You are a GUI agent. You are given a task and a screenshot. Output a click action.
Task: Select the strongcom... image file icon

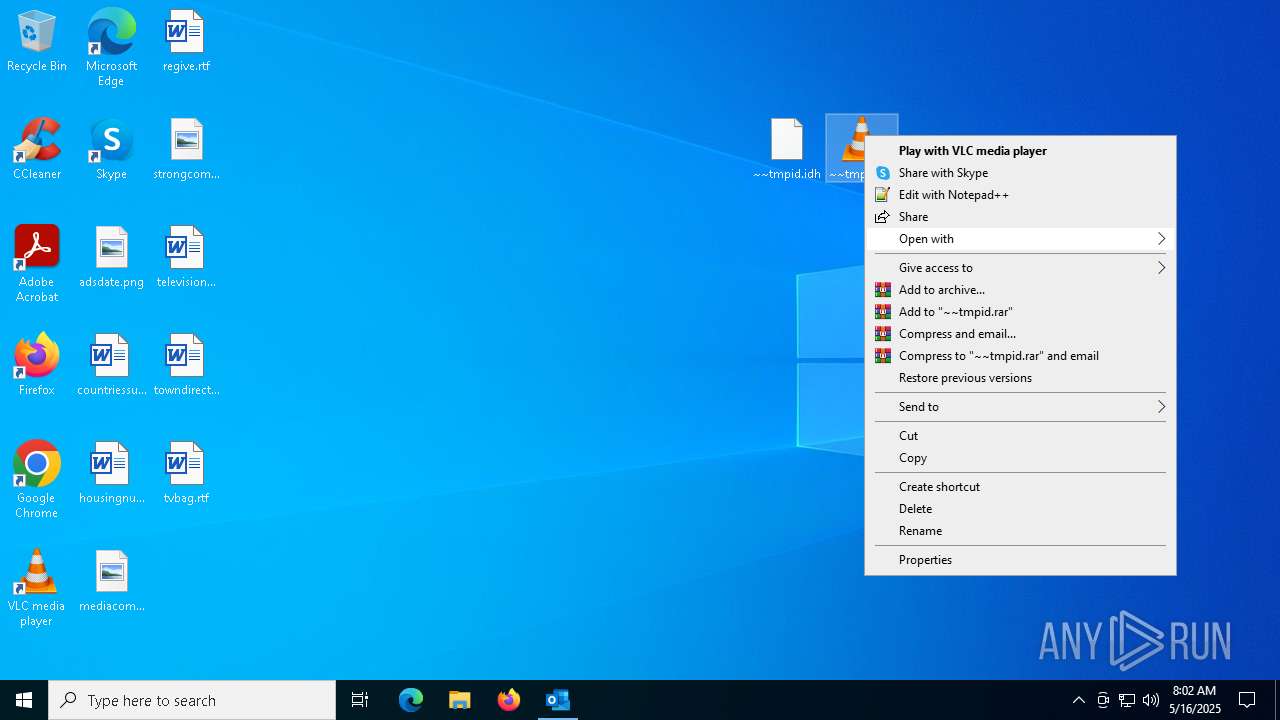pyautogui.click(x=186, y=150)
